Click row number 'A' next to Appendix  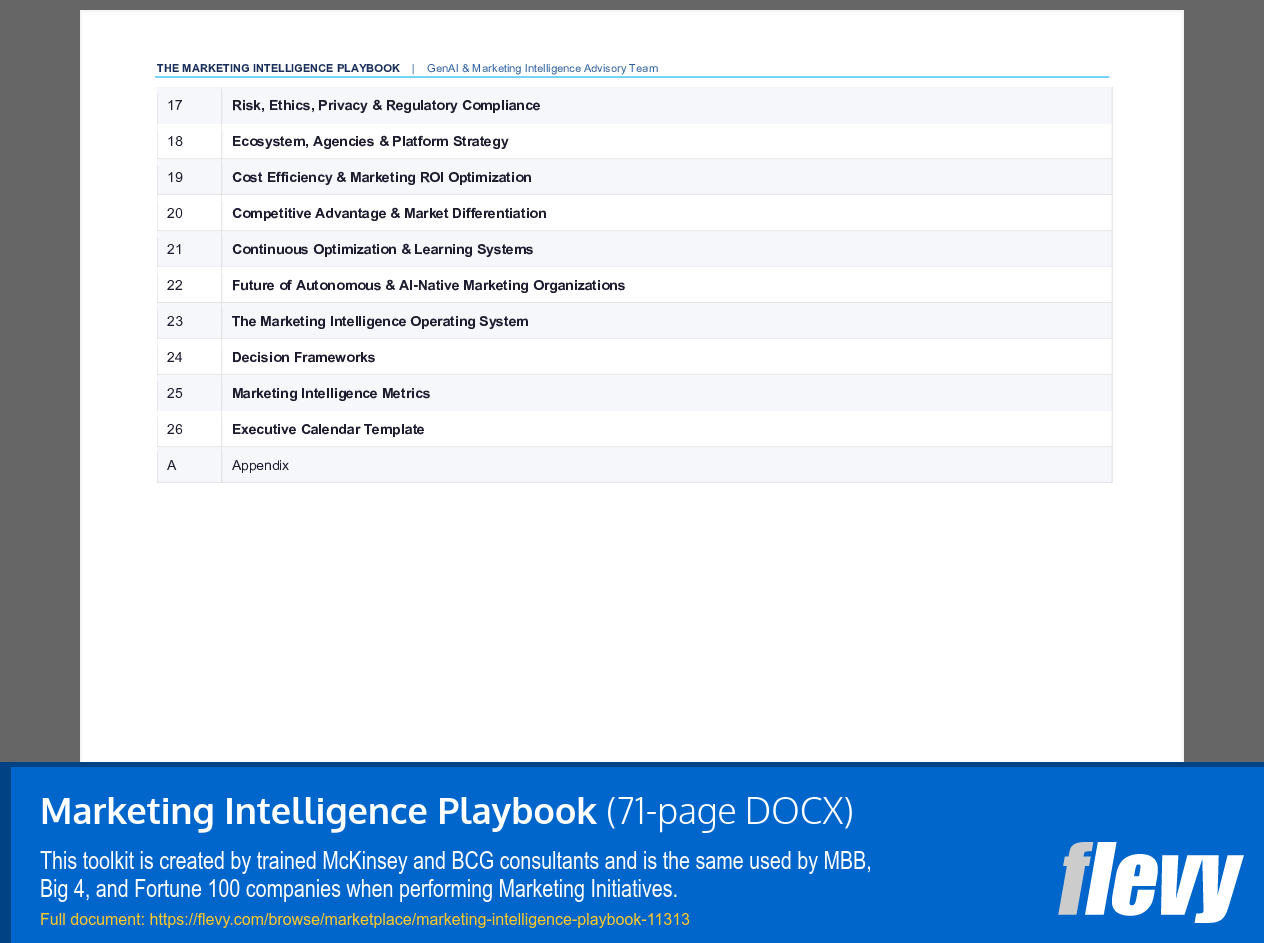click(171, 465)
